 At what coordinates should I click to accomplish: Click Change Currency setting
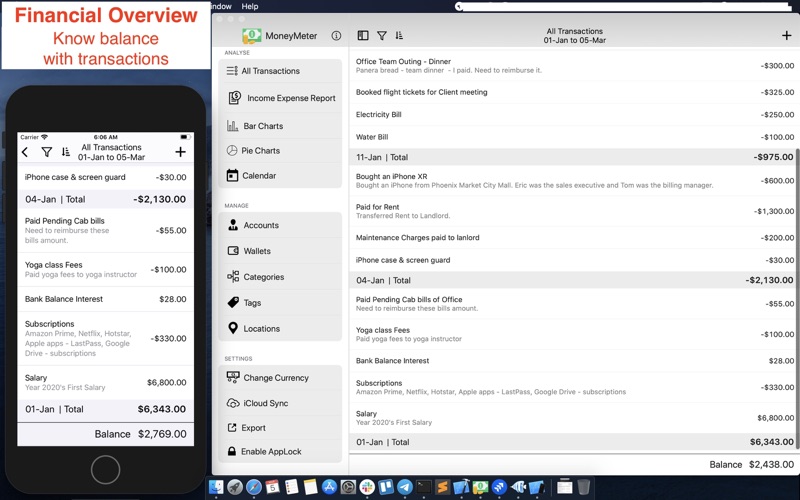pyautogui.click(x=280, y=378)
